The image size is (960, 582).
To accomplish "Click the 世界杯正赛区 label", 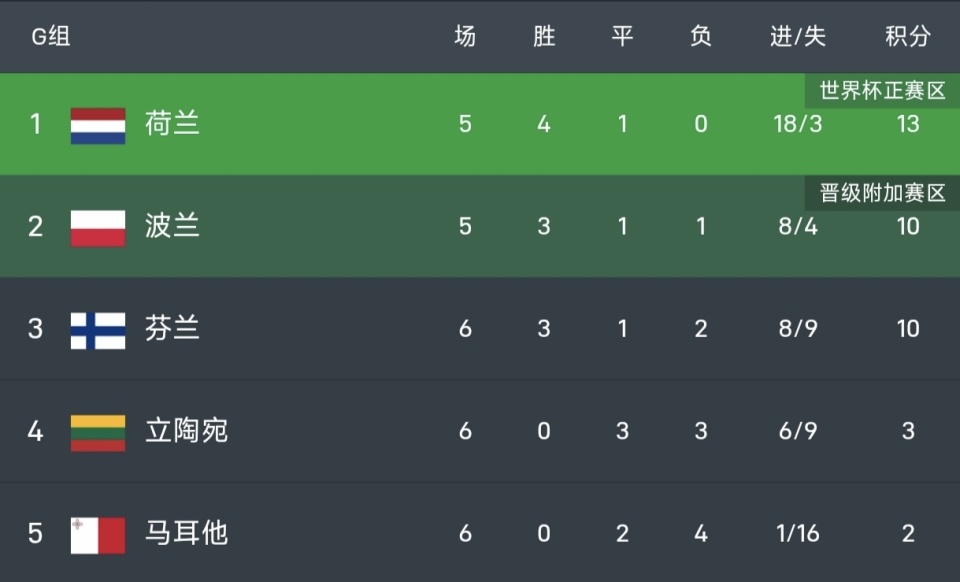I will (x=882, y=91).
